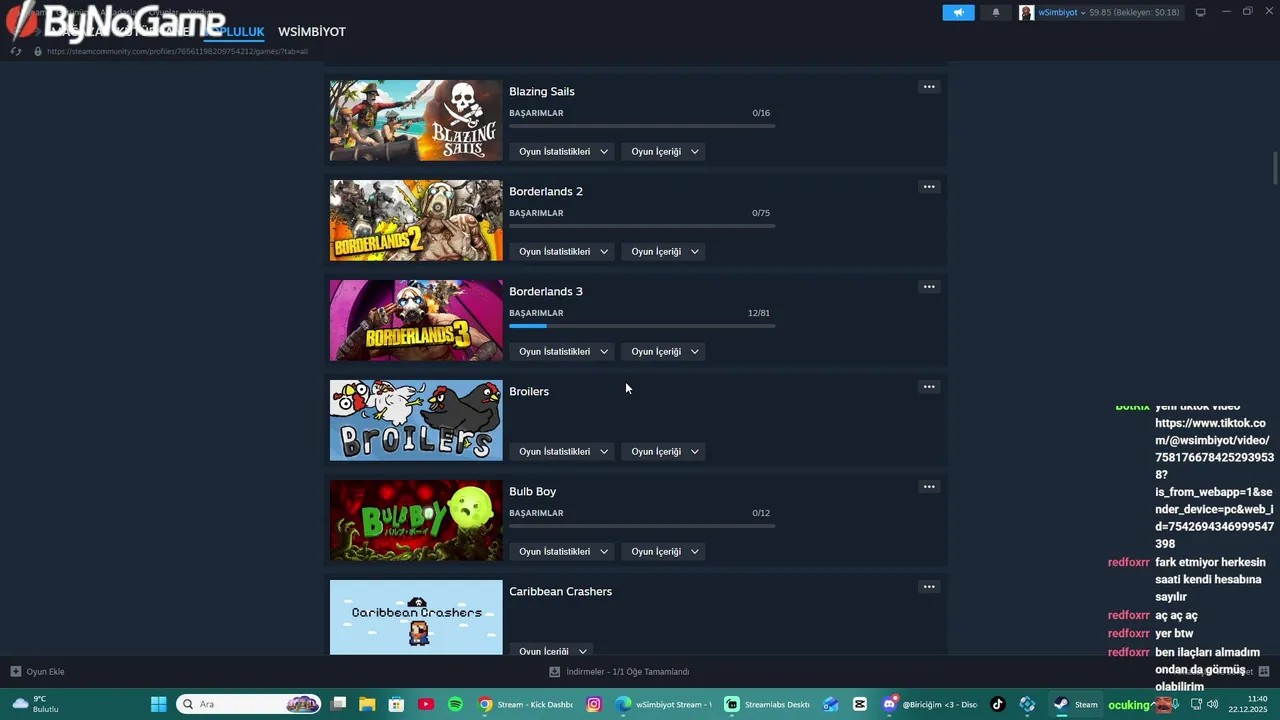Click Bulb Boy achievements progress bar

[x=642, y=526]
